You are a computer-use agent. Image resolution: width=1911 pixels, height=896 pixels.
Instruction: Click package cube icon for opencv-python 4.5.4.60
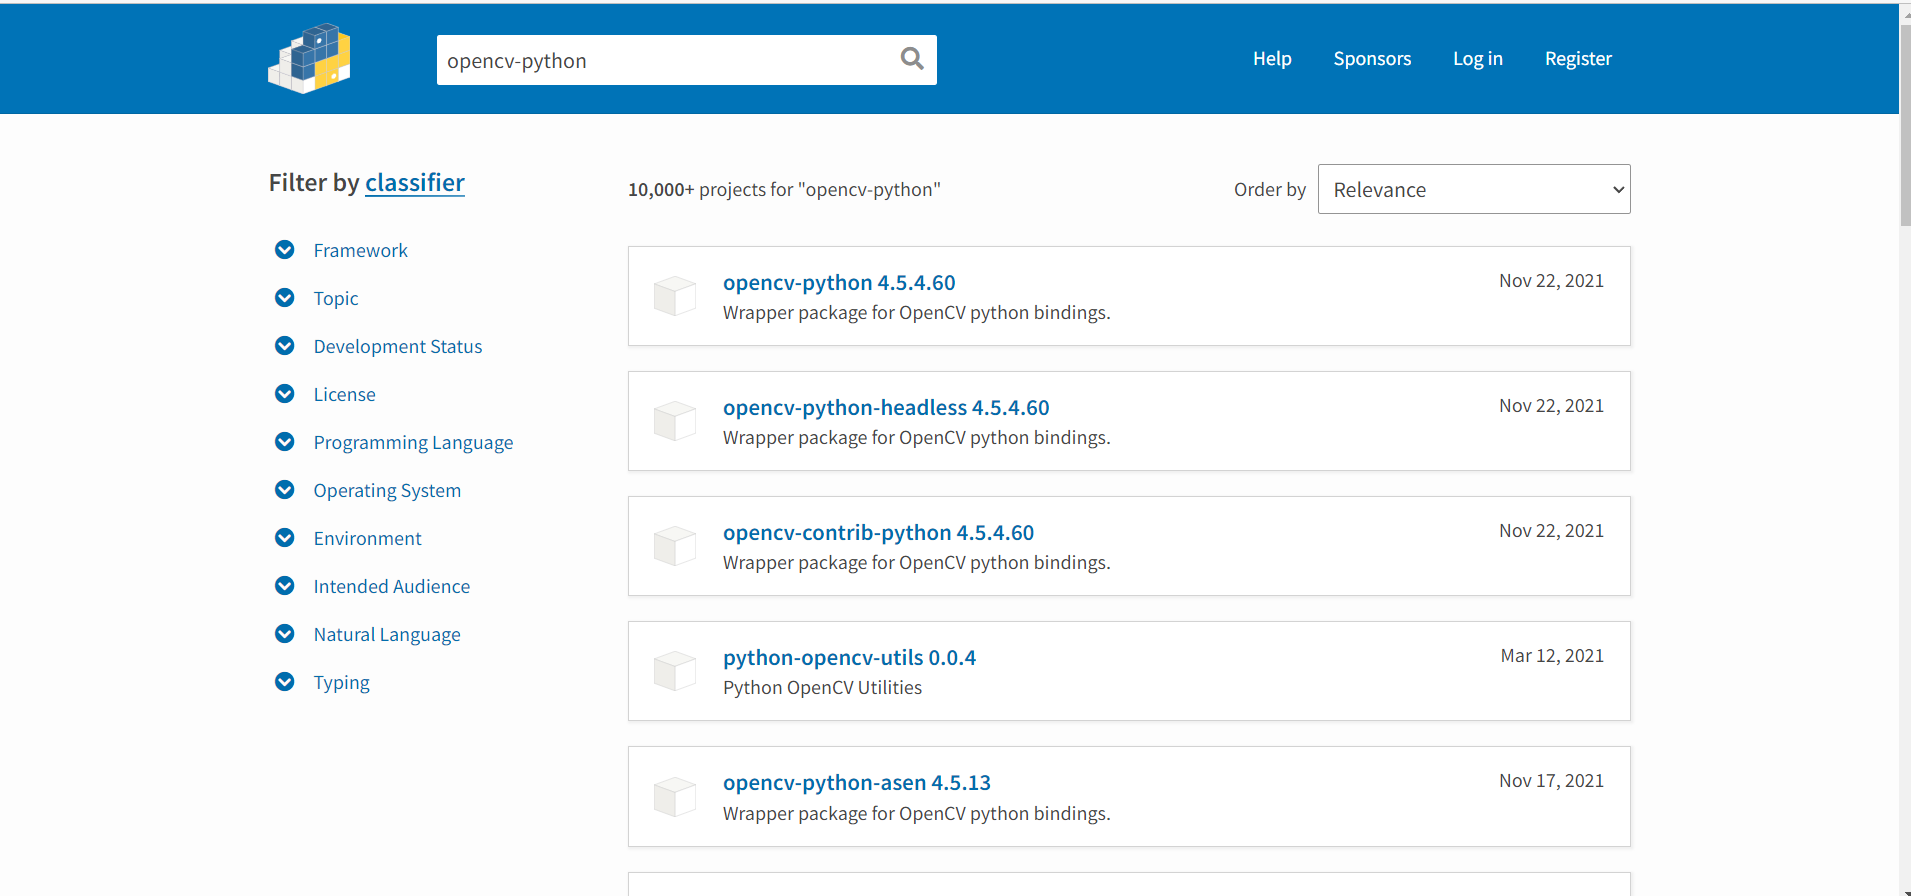click(x=675, y=296)
